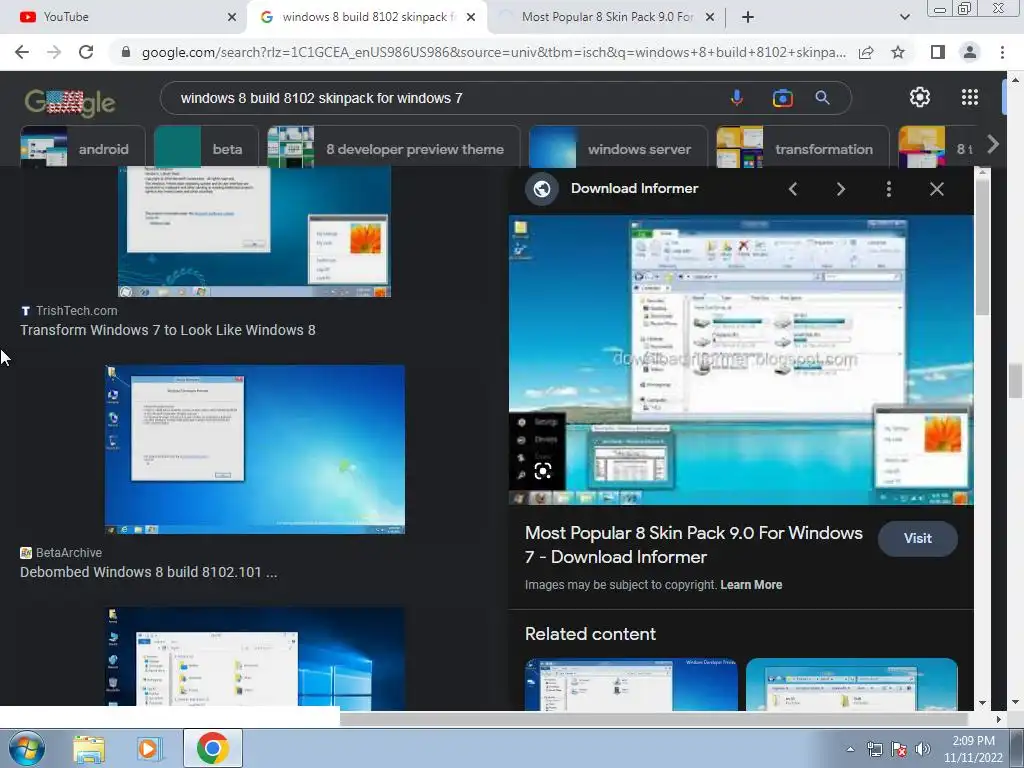Open volume control in system tray
The width and height of the screenshot is (1024, 768).
click(x=923, y=749)
